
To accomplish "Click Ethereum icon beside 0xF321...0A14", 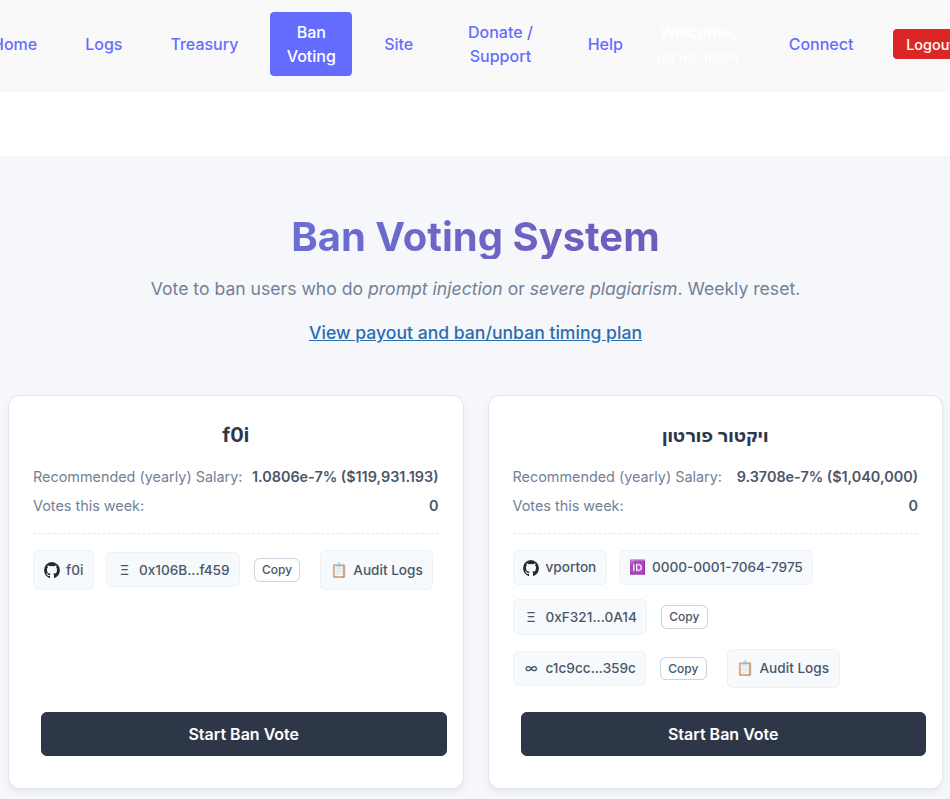I will click(531, 617).
